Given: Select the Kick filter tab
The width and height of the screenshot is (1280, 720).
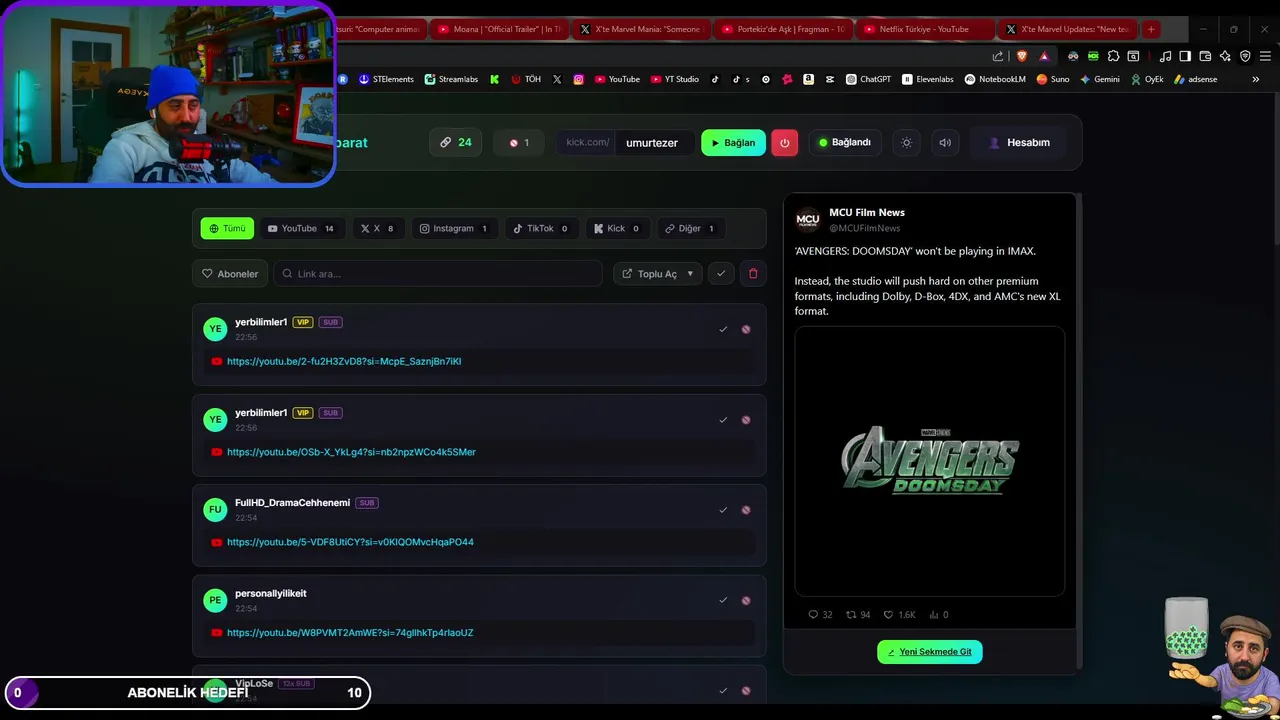Looking at the screenshot, I should point(617,228).
